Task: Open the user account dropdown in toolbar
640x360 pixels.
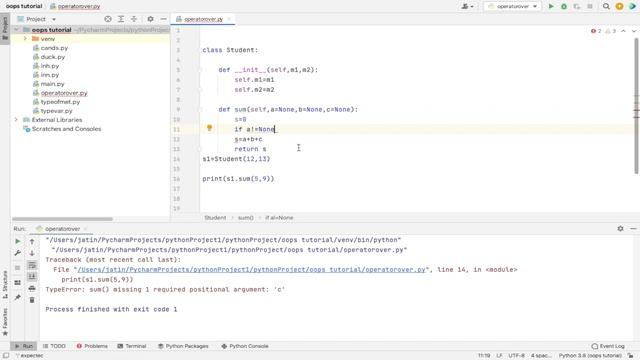Action: click(x=467, y=6)
